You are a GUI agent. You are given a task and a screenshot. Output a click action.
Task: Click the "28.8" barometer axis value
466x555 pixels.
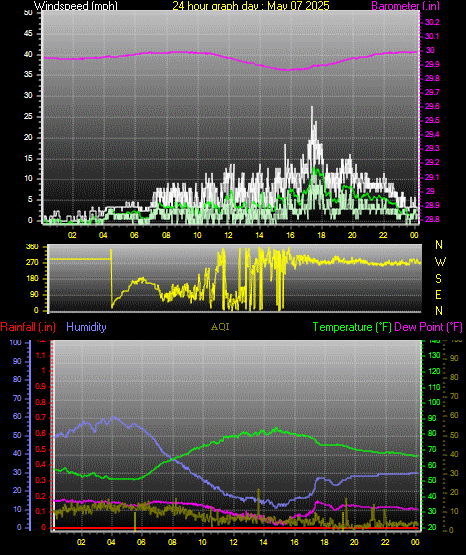click(x=432, y=219)
